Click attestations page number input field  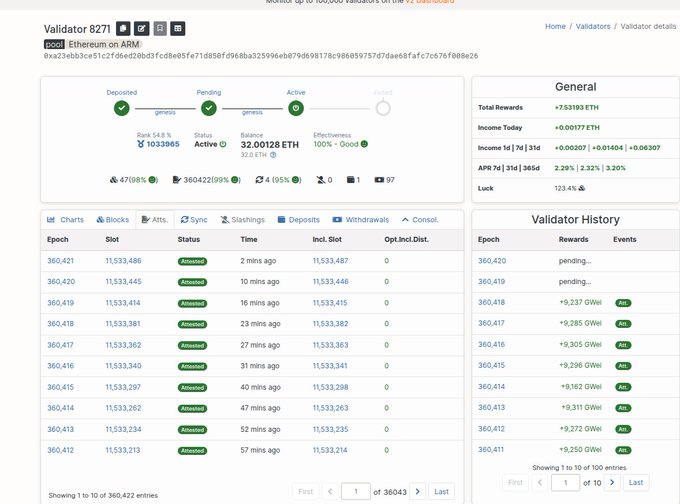pyautogui.click(x=355, y=491)
